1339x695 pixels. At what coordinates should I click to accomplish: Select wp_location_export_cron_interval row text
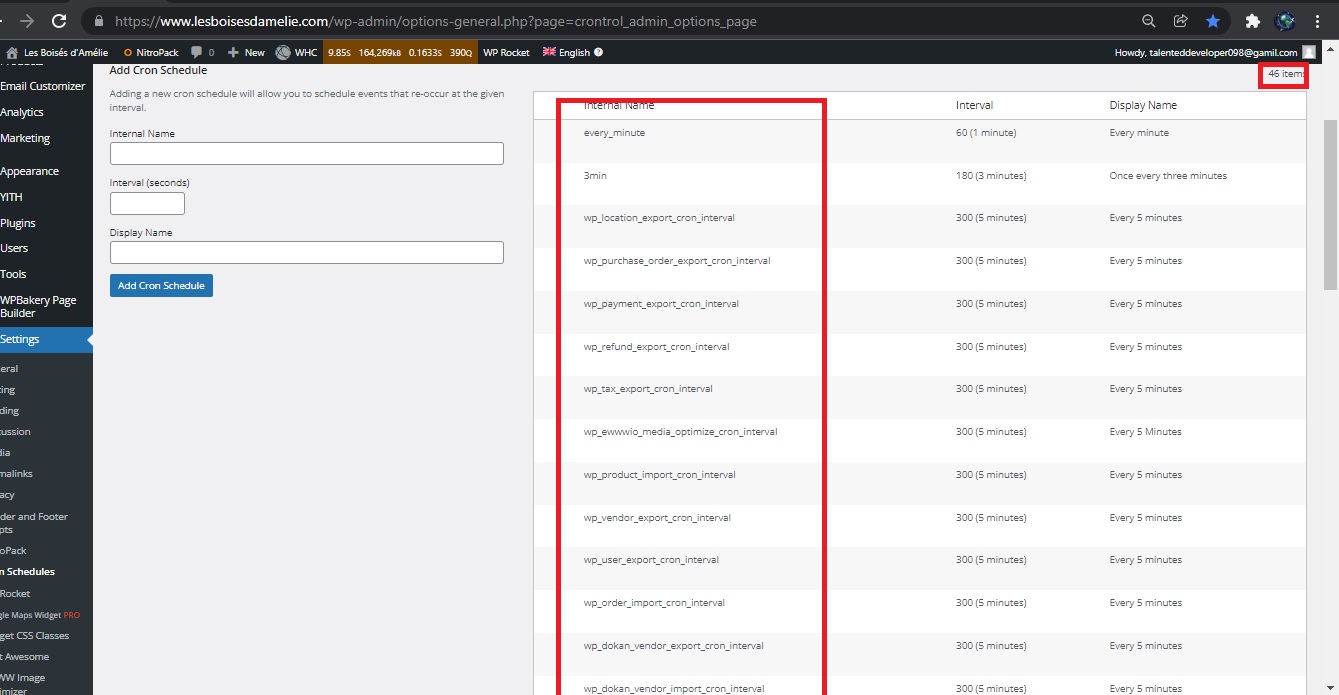pyautogui.click(x=659, y=218)
